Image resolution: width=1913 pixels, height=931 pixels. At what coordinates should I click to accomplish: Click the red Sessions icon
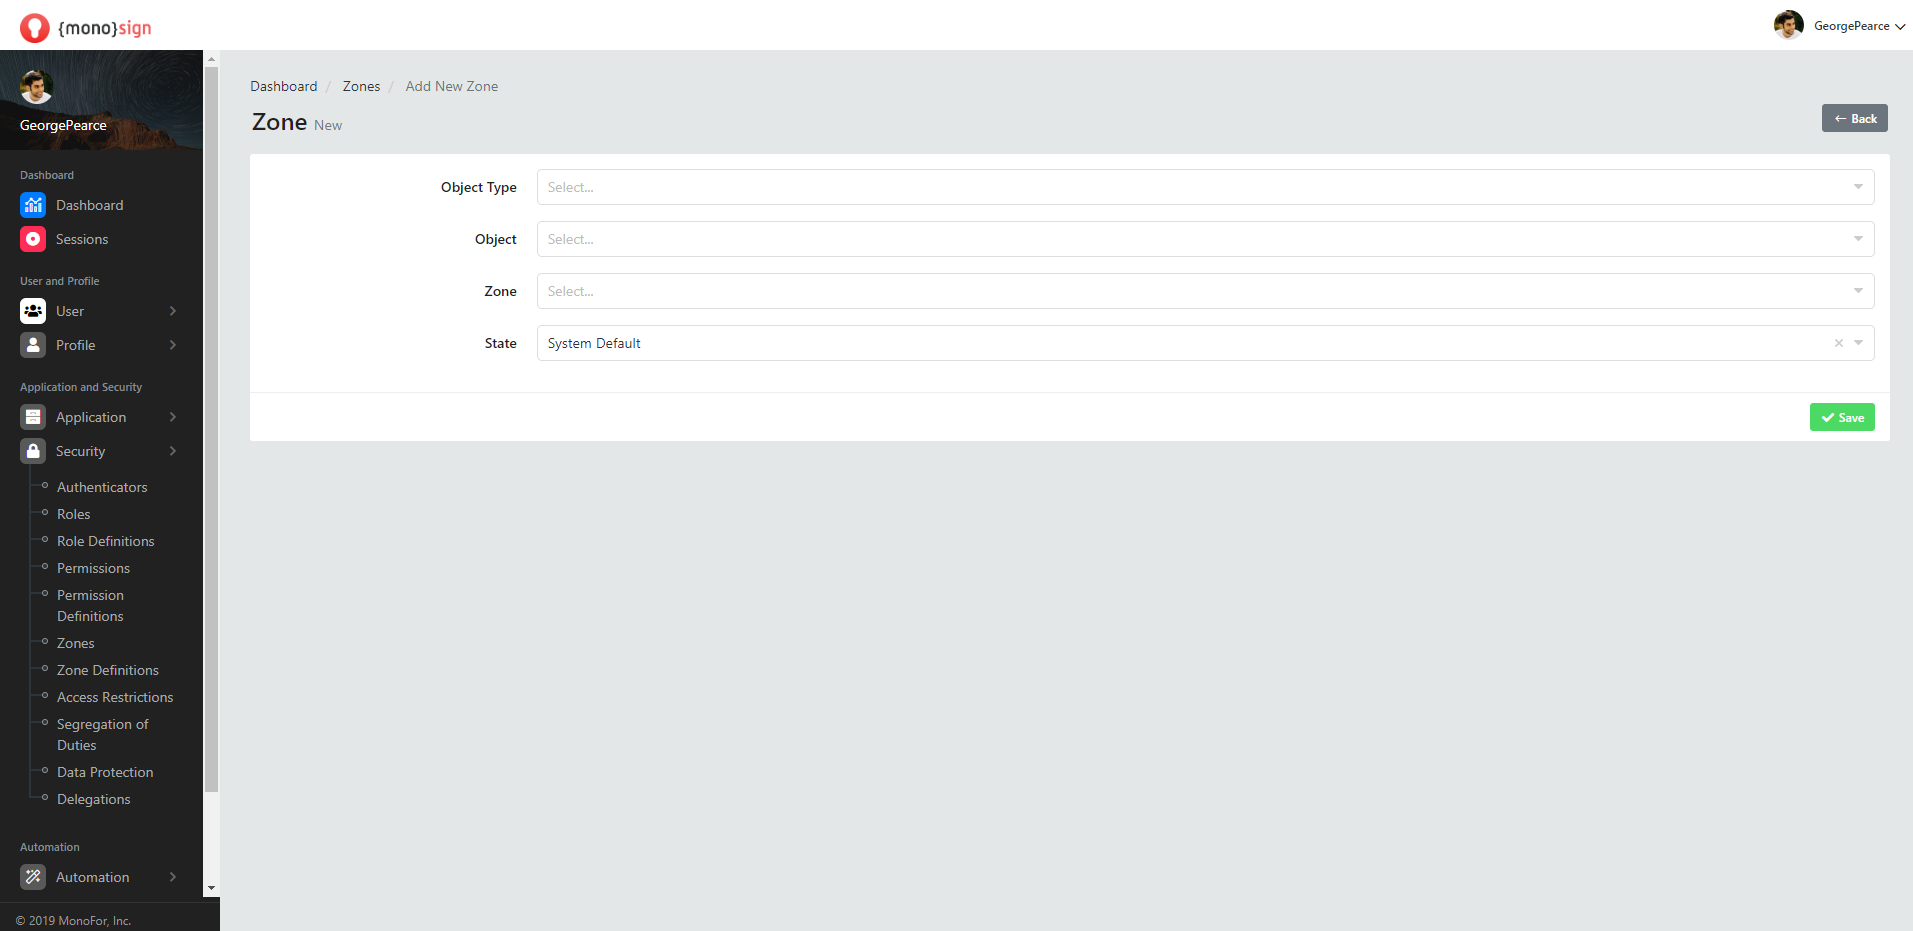point(33,239)
